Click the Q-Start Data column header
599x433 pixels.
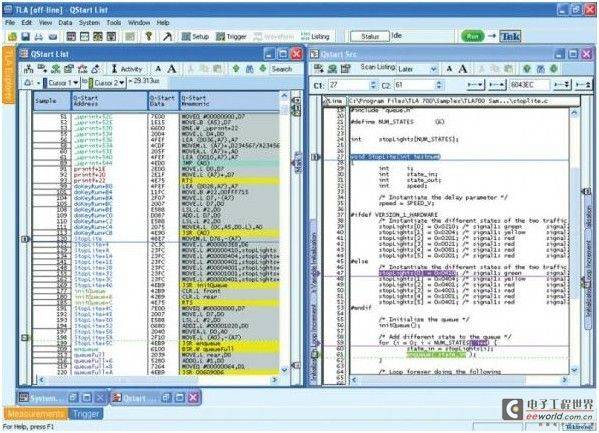click(163, 101)
